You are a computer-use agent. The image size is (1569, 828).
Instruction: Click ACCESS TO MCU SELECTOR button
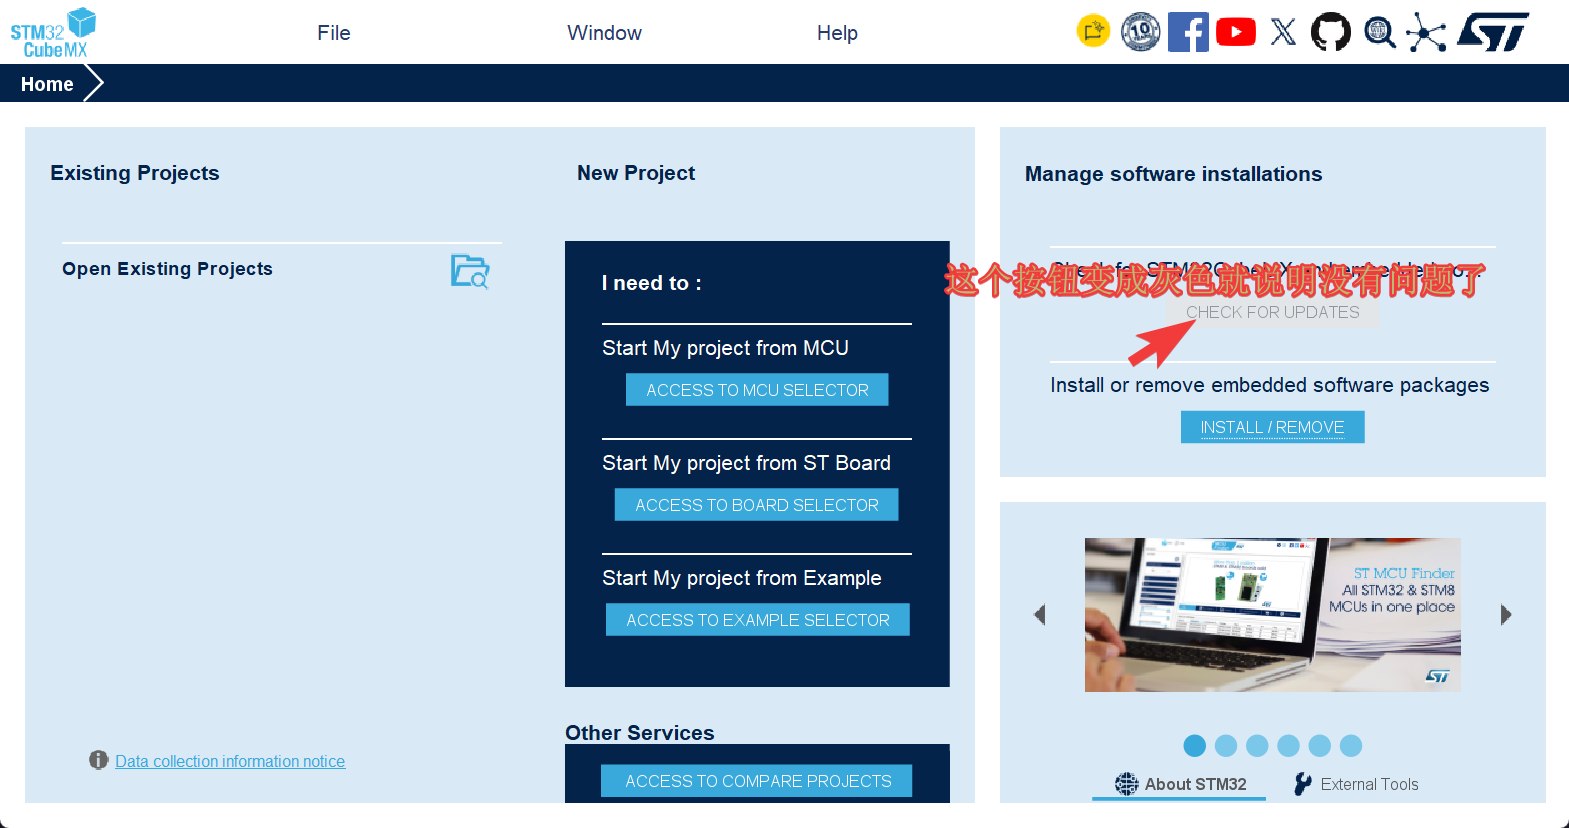click(x=757, y=390)
